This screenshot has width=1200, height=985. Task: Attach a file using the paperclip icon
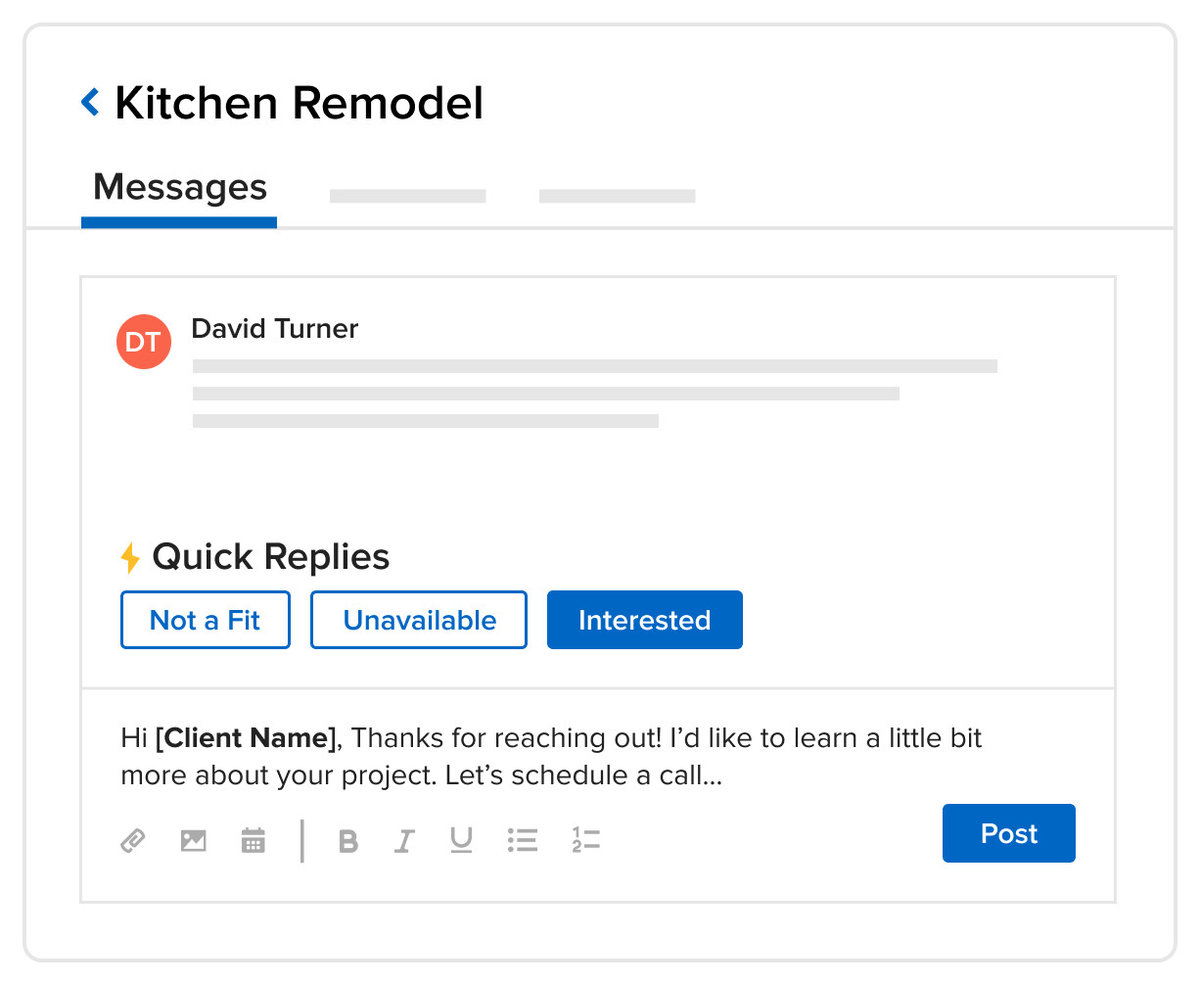pos(134,841)
